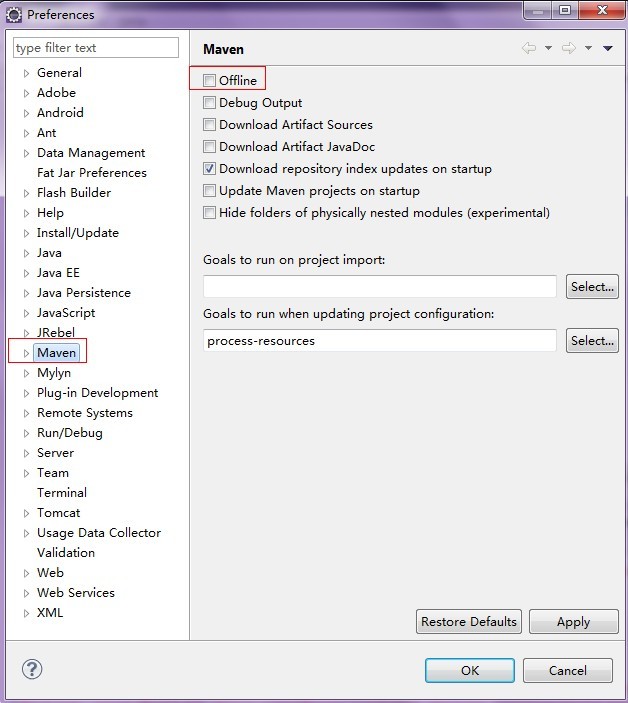
Task: Click the Preferences window title icon
Action: pos(14,15)
